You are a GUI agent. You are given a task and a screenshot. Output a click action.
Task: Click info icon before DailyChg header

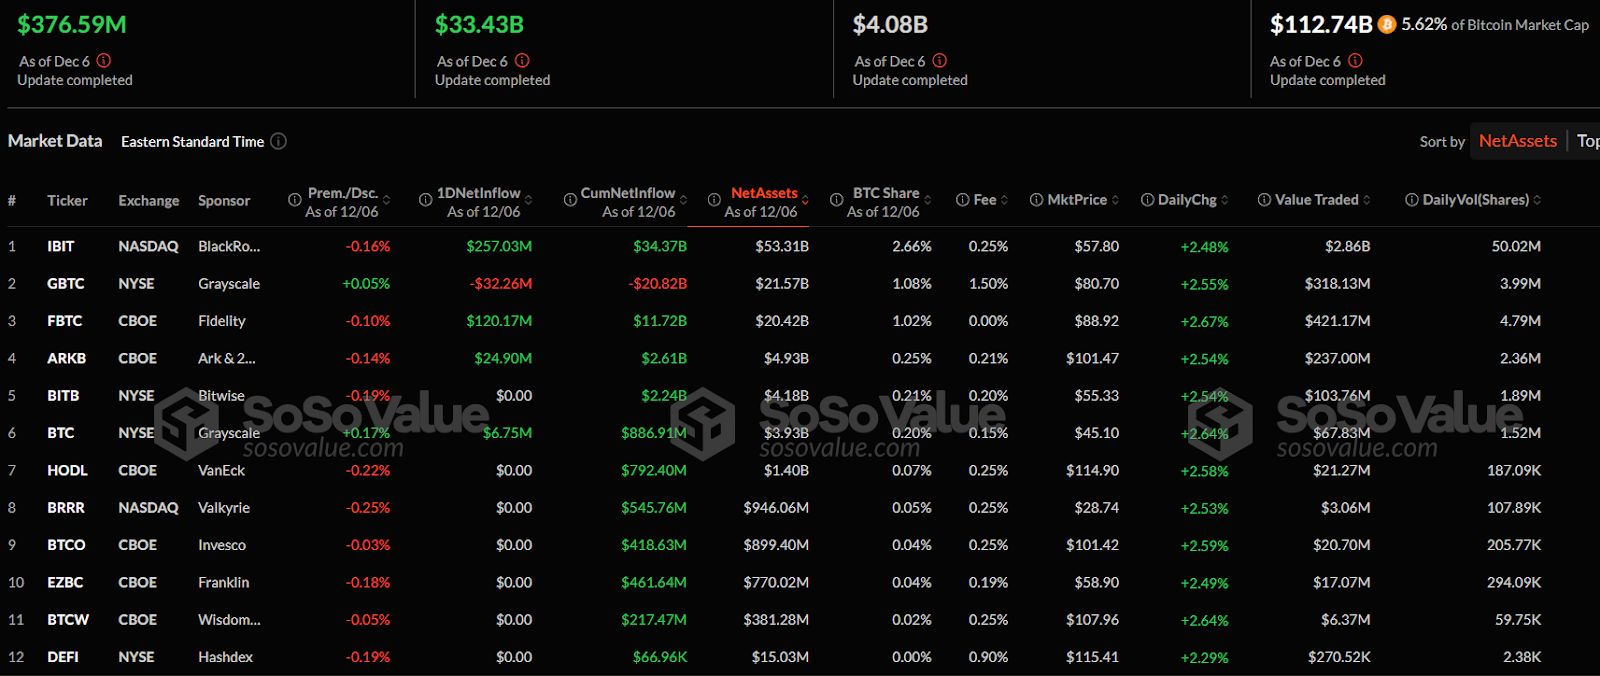[x=1147, y=200]
